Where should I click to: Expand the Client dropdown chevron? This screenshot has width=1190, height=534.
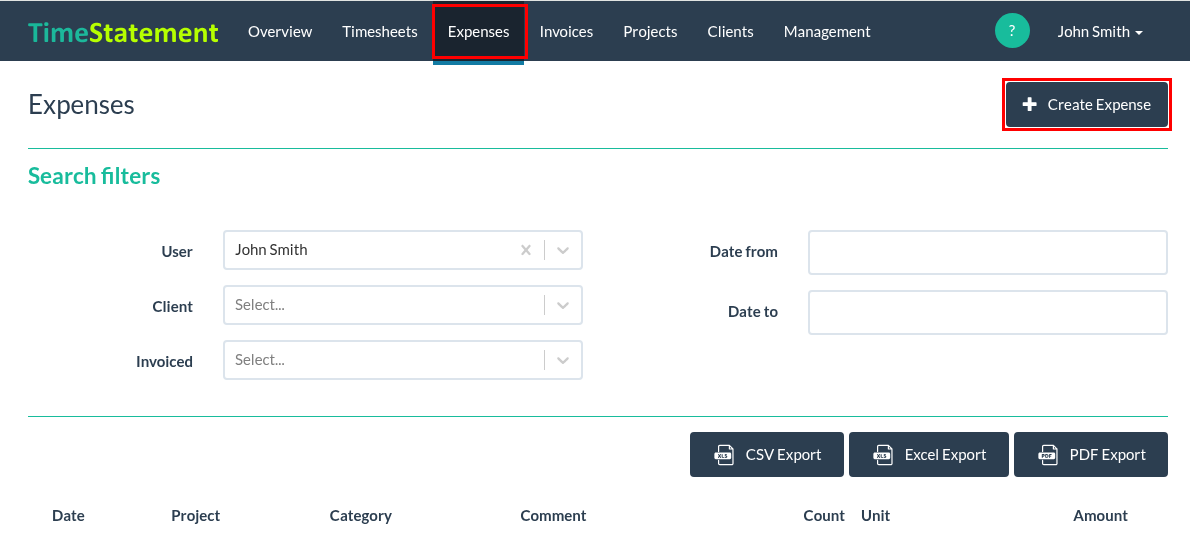point(563,305)
